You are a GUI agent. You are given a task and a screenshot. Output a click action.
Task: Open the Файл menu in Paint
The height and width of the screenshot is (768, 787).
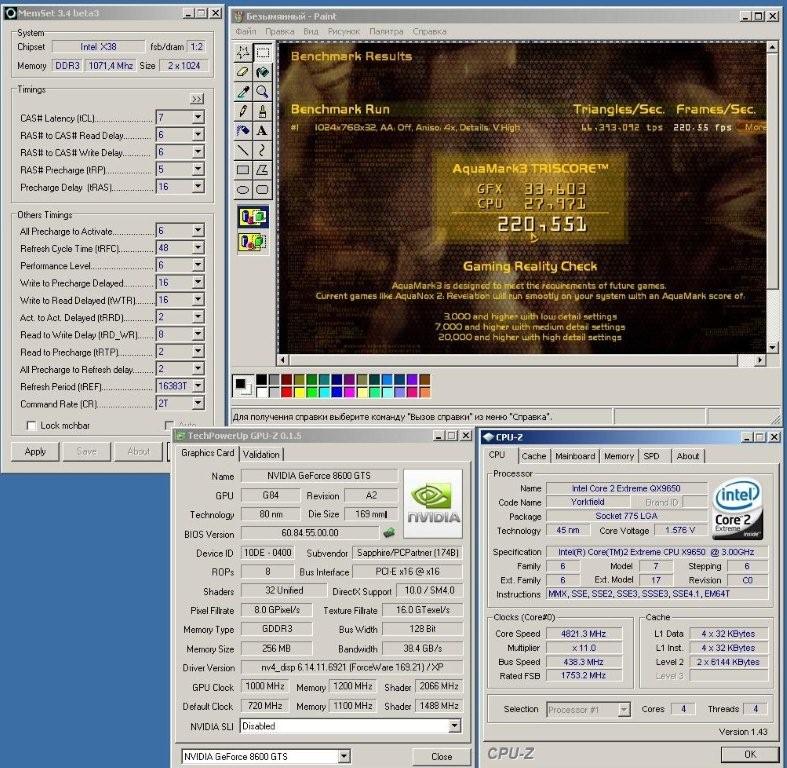click(246, 31)
